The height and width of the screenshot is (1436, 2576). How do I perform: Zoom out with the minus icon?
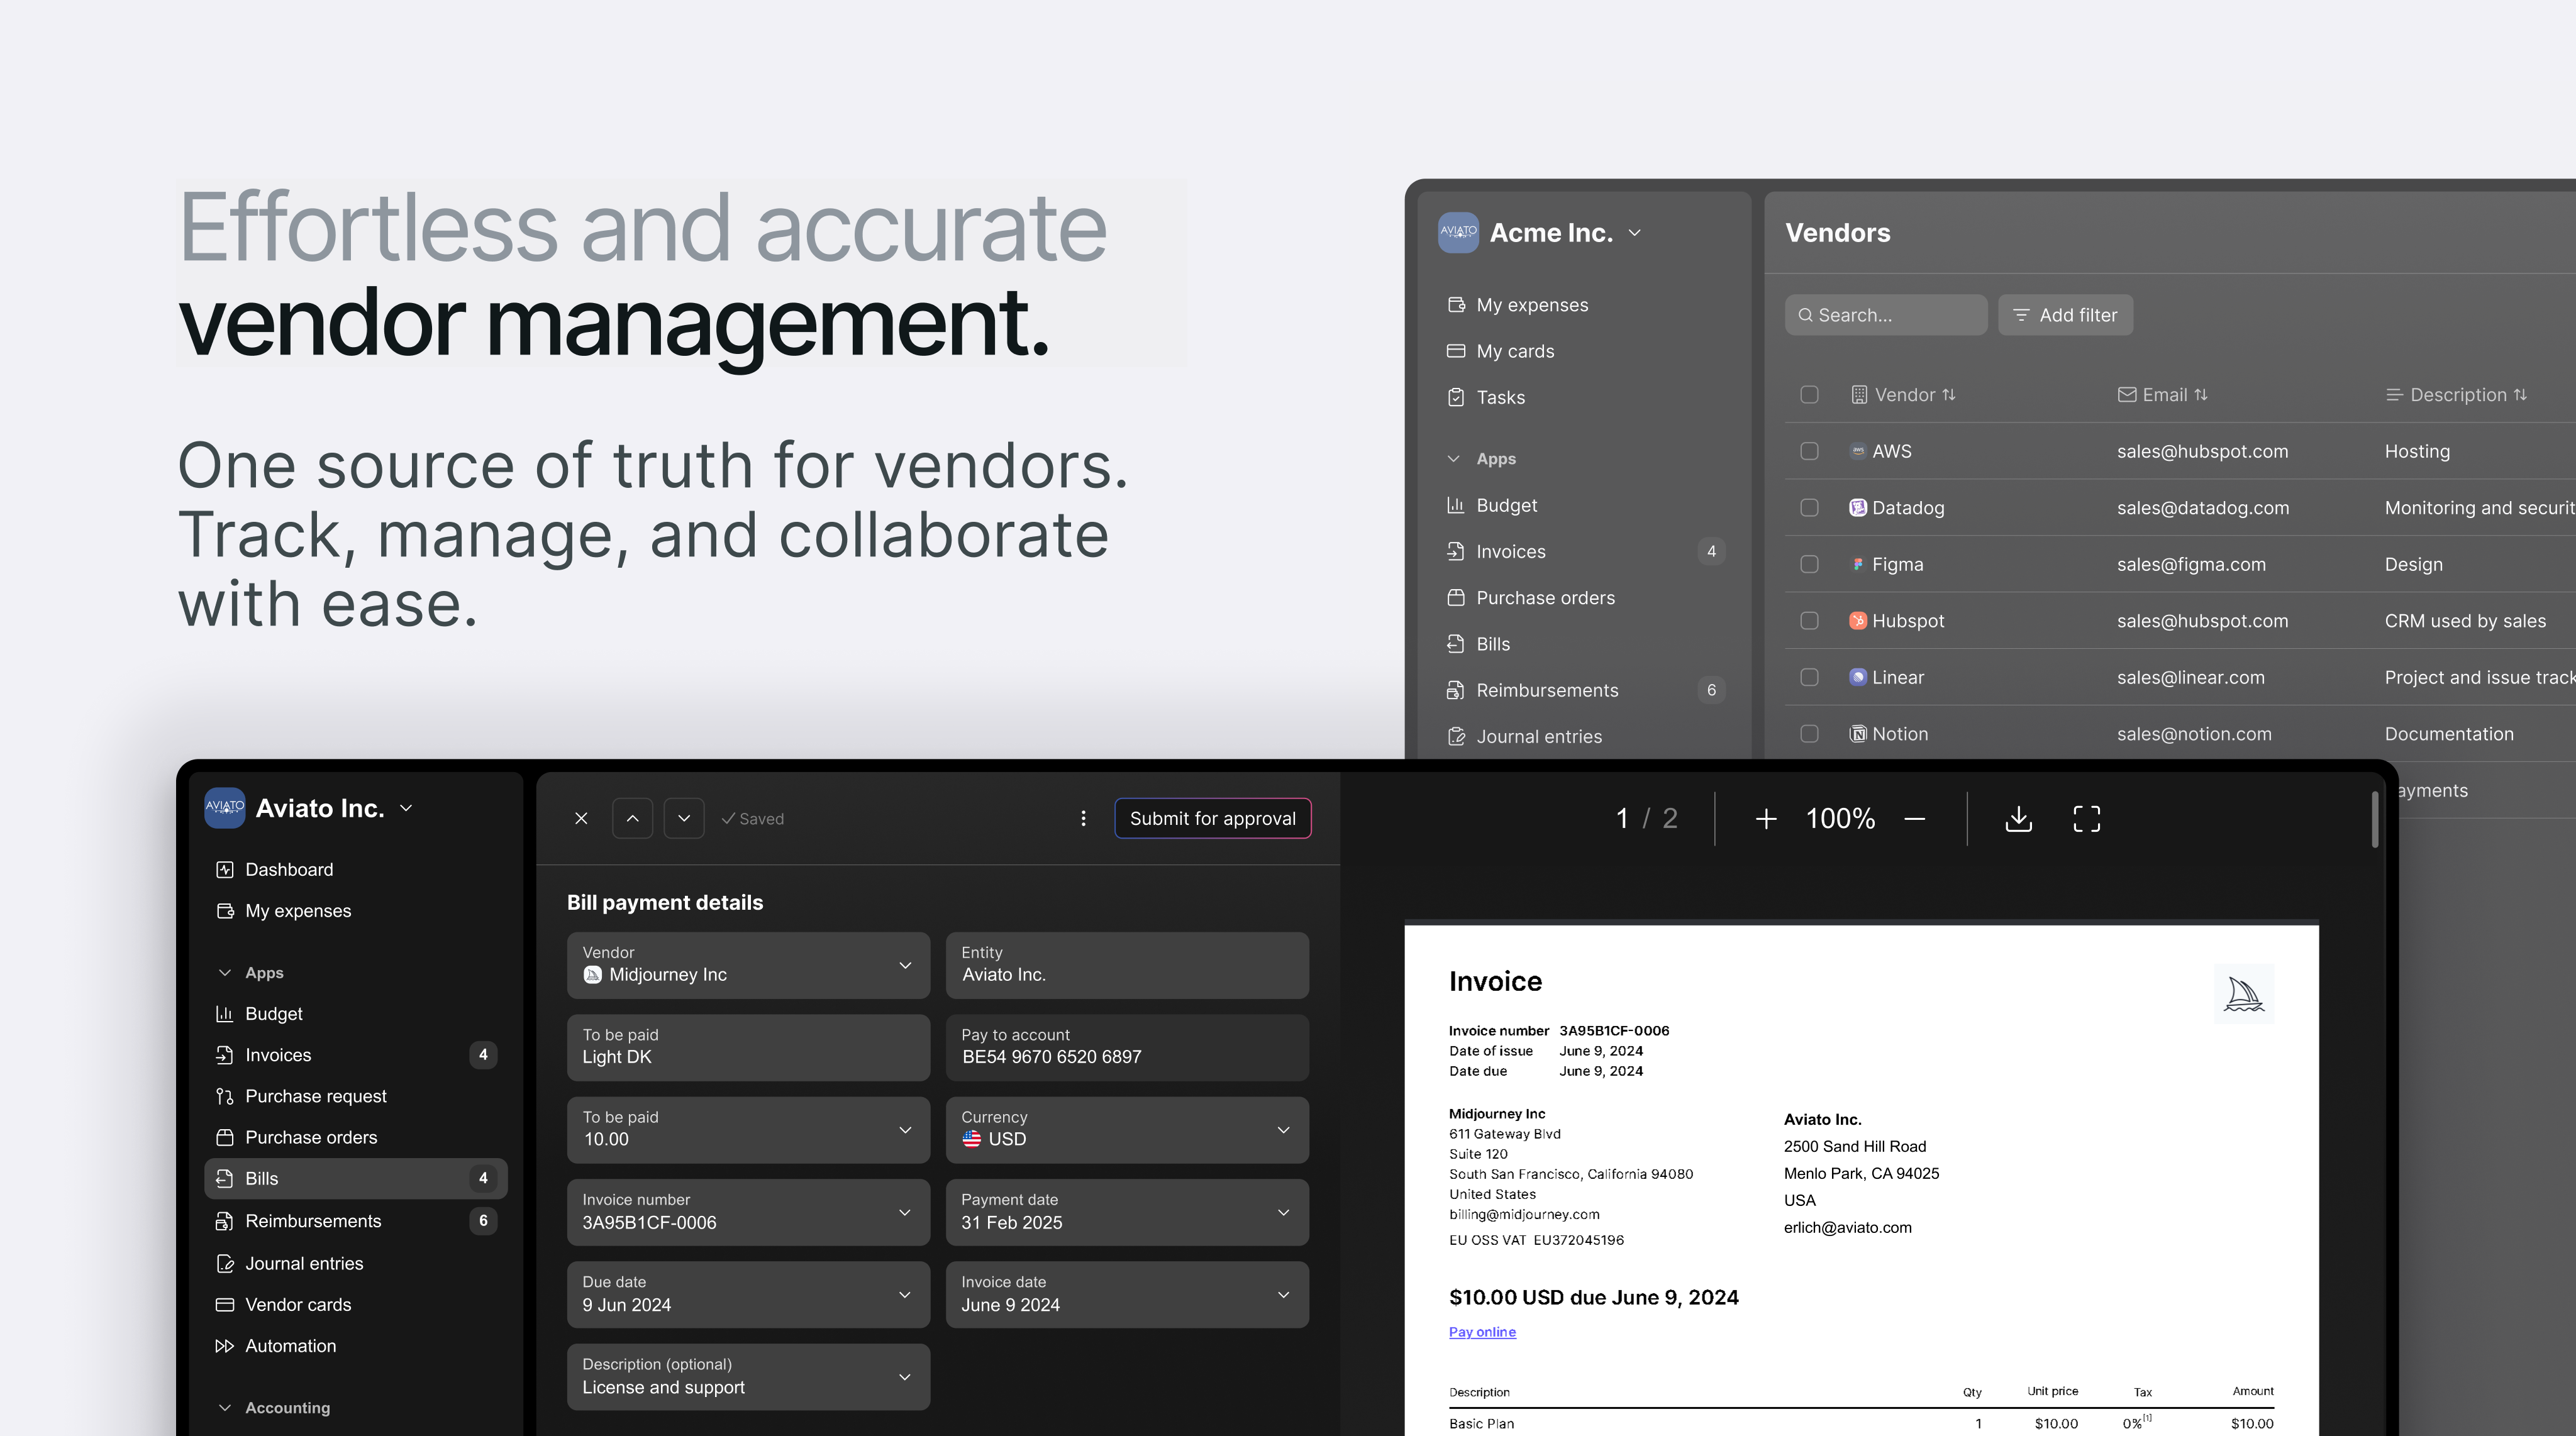tap(1914, 819)
